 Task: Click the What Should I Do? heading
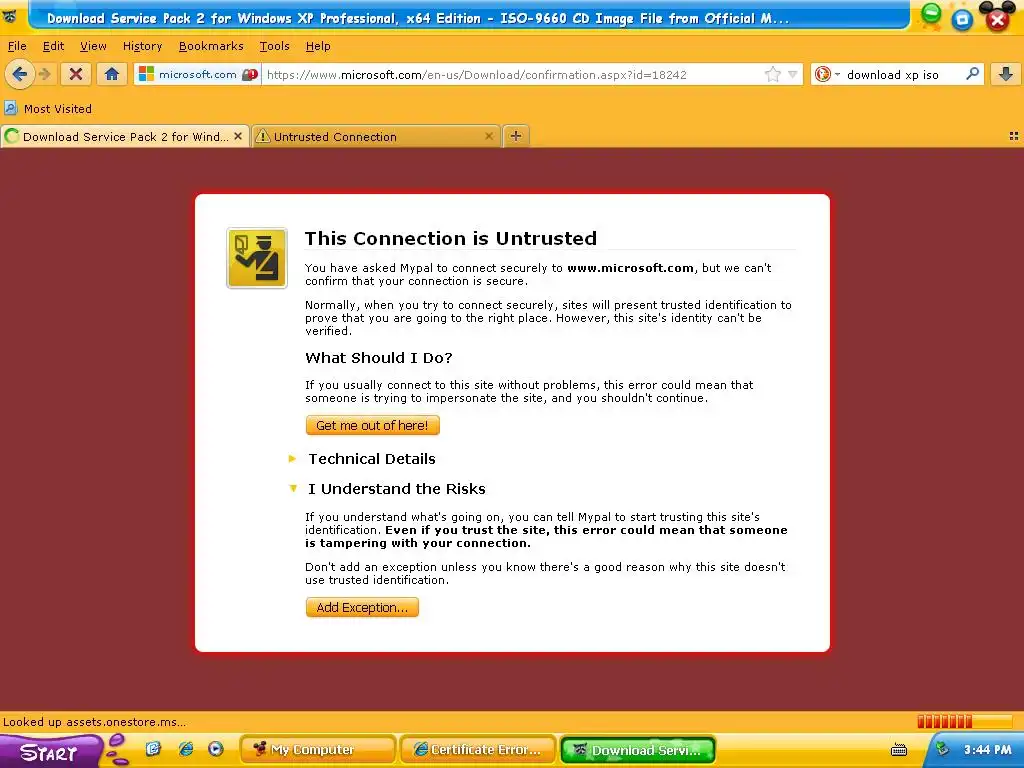point(379,358)
